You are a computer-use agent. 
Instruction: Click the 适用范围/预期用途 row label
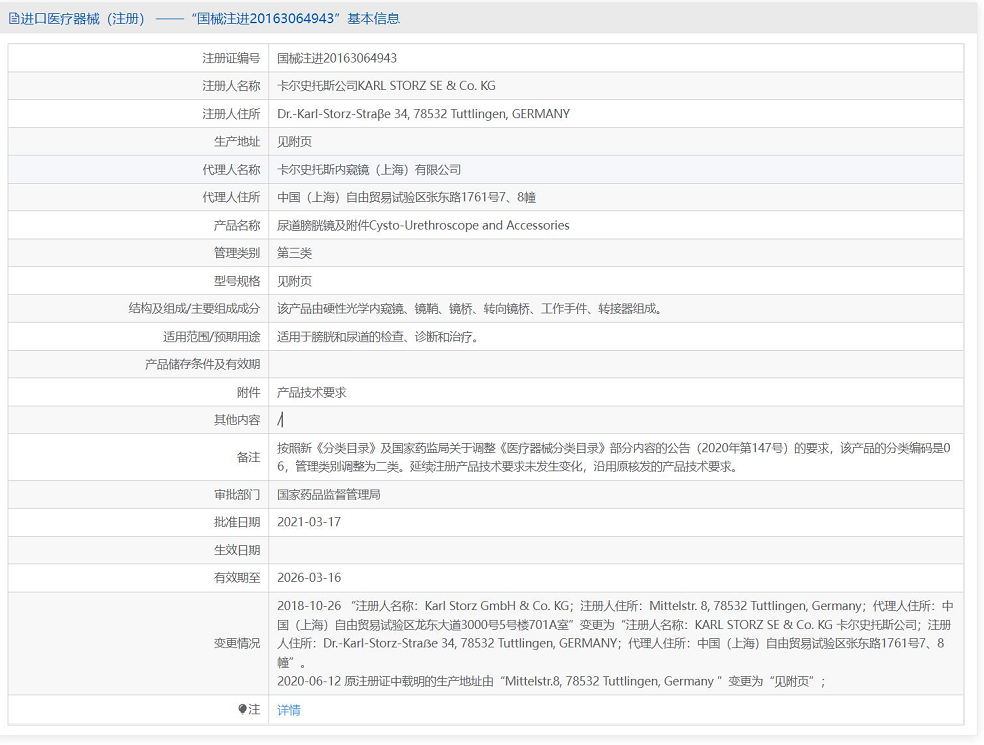point(211,337)
